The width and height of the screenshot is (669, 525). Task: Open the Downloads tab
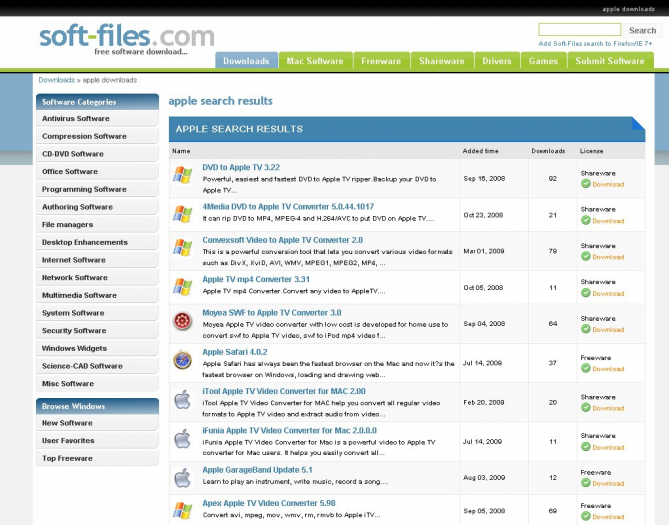point(246,61)
